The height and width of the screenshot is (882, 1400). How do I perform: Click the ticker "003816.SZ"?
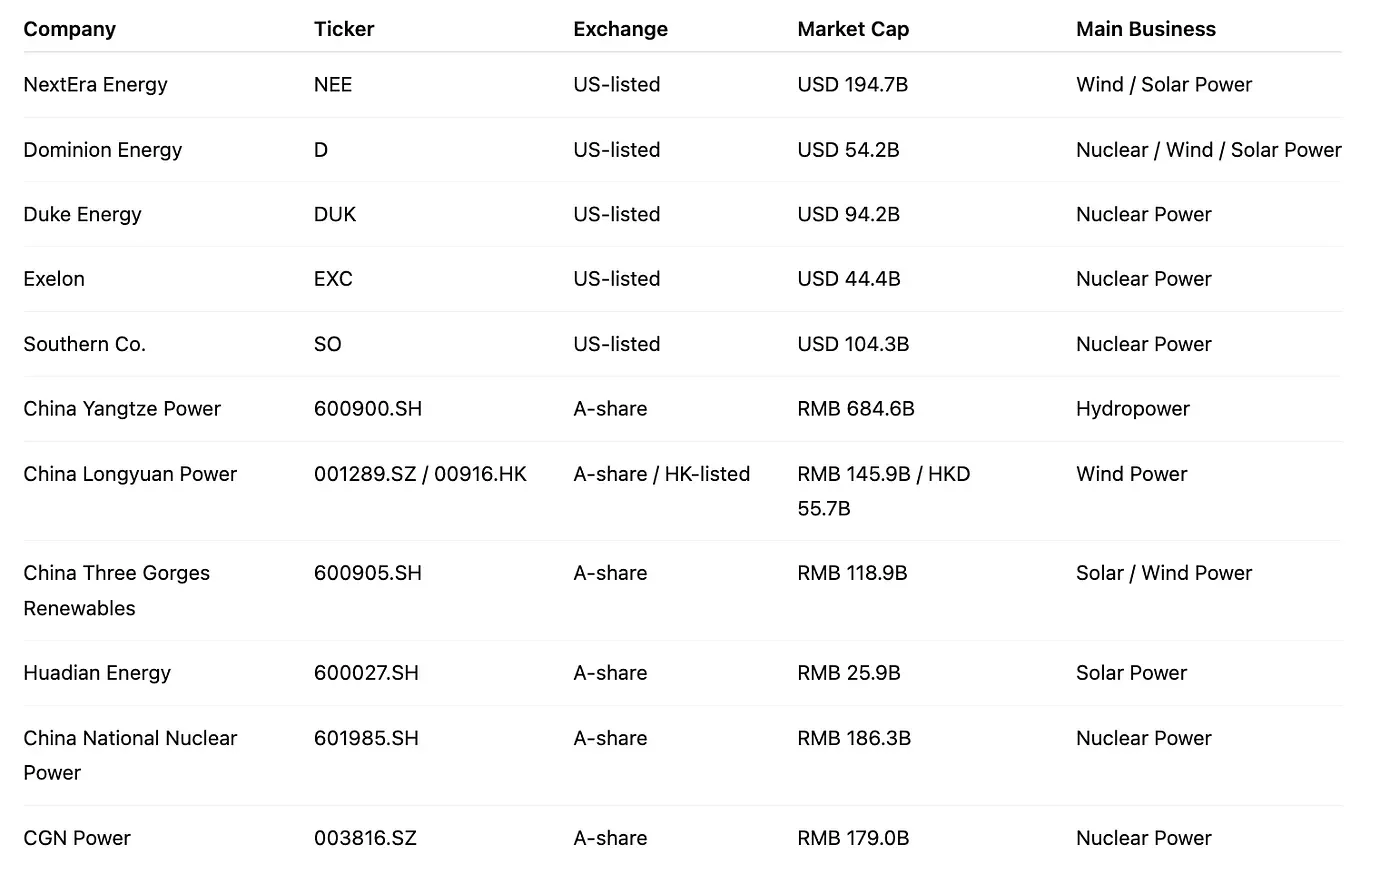[x=365, y=838]
